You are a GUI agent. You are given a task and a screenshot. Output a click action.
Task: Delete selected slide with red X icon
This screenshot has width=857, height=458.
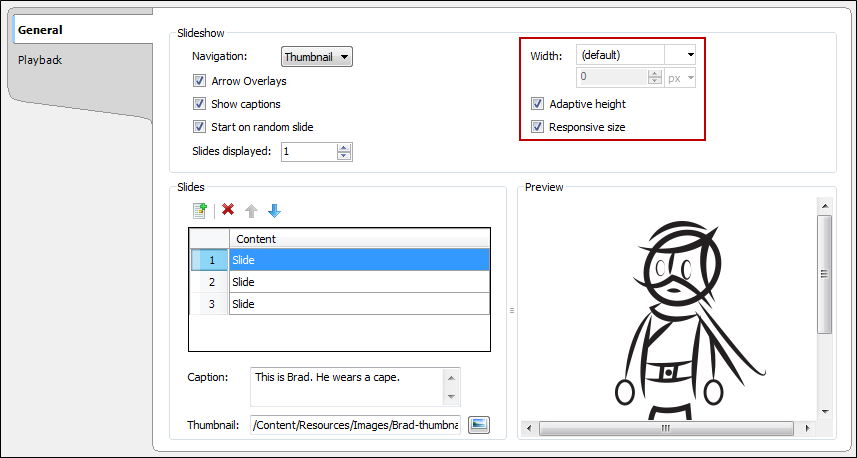pyautogui.click(x=228, y=209)
